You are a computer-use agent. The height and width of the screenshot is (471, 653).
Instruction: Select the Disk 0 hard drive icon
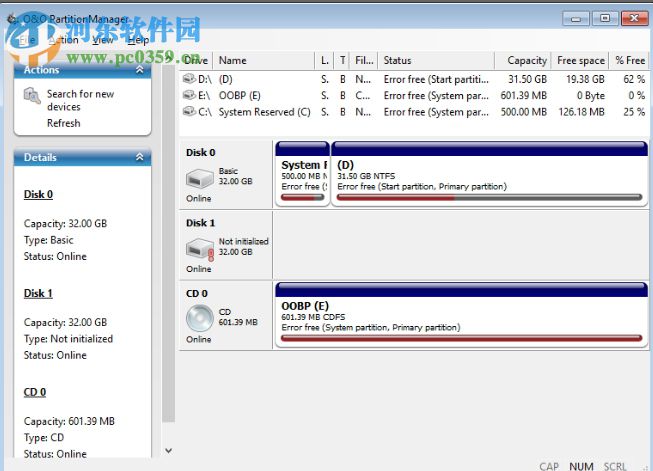[x=199, y=179]
